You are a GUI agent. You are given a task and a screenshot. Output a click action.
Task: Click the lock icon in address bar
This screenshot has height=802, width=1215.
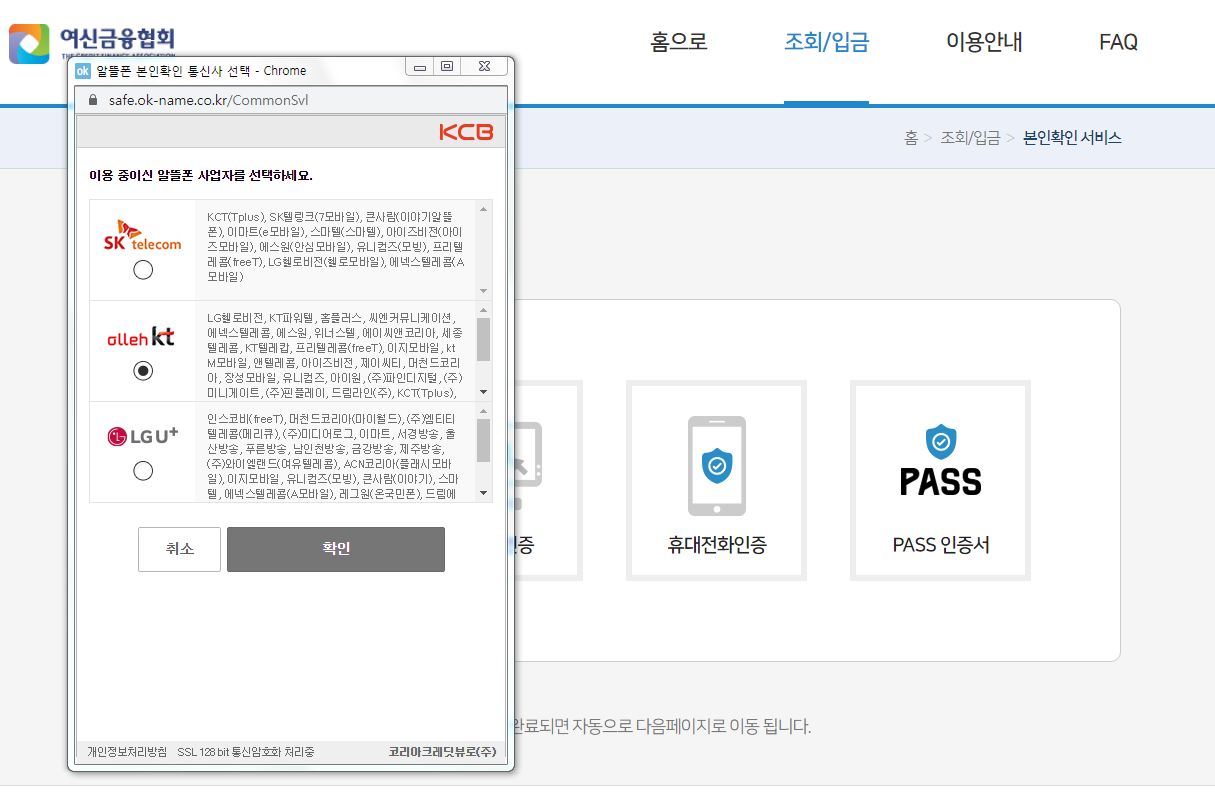pyautogui.click(x=94, y=101)
